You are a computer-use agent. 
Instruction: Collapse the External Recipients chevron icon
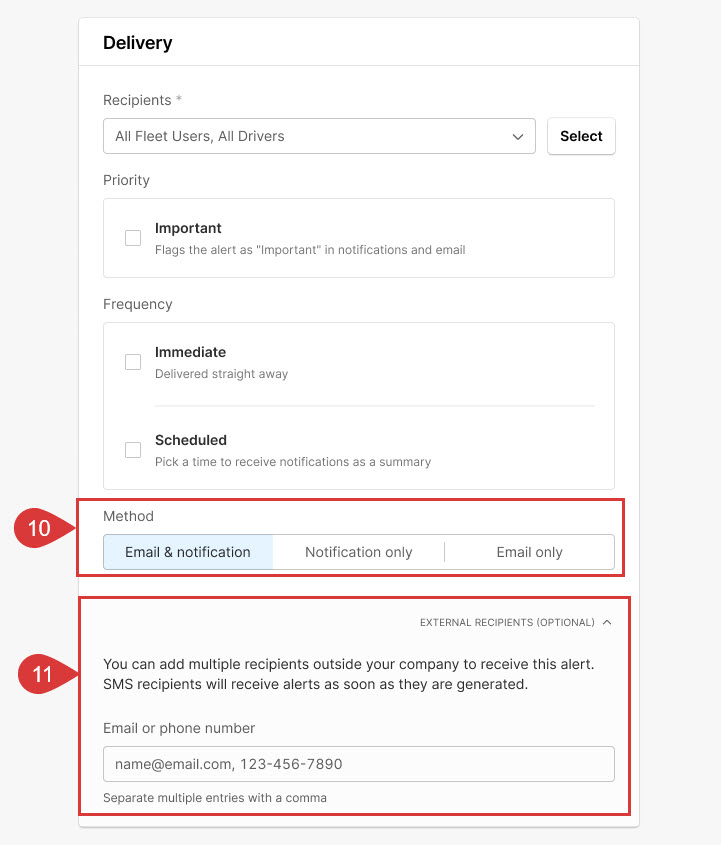coord(606,622)
